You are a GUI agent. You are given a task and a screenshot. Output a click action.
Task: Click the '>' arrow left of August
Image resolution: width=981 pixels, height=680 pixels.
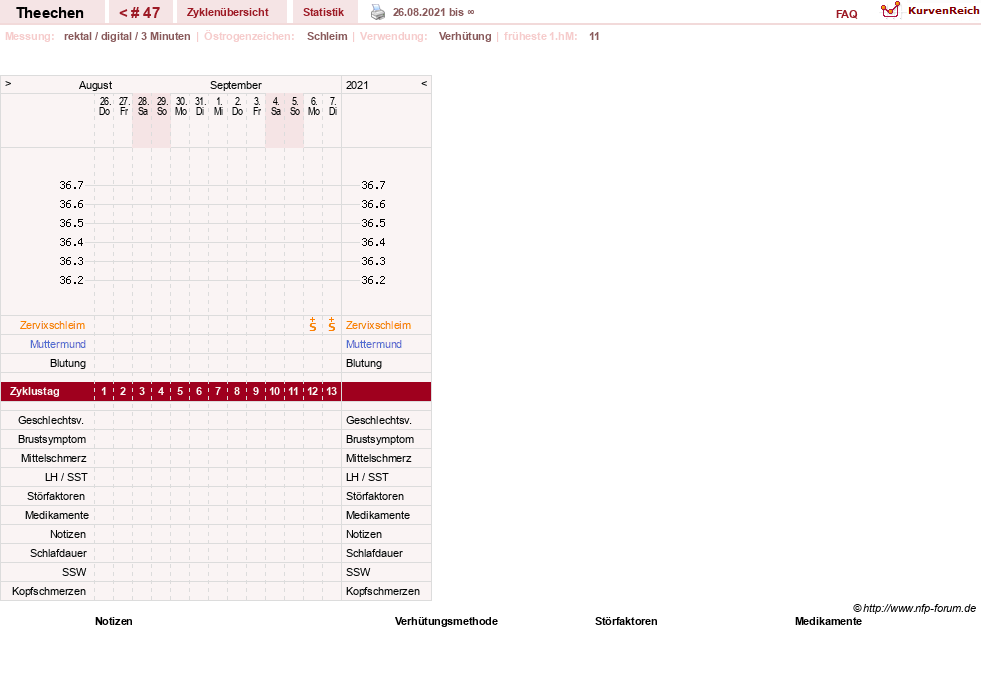[x=8, y=83]
